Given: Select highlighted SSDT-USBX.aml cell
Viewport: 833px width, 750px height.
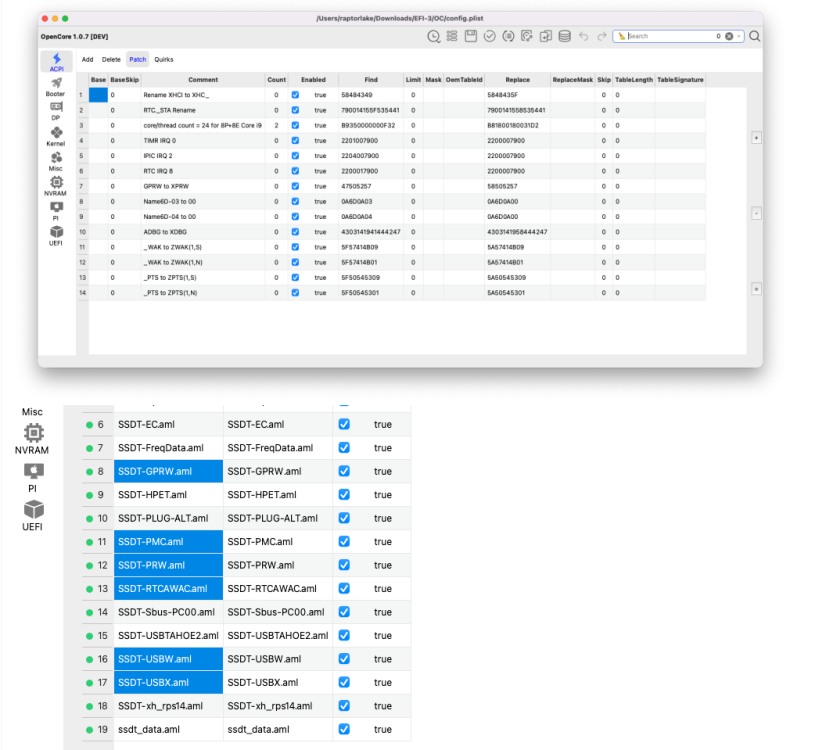Looking at the screenshot, I should [168, 683].
